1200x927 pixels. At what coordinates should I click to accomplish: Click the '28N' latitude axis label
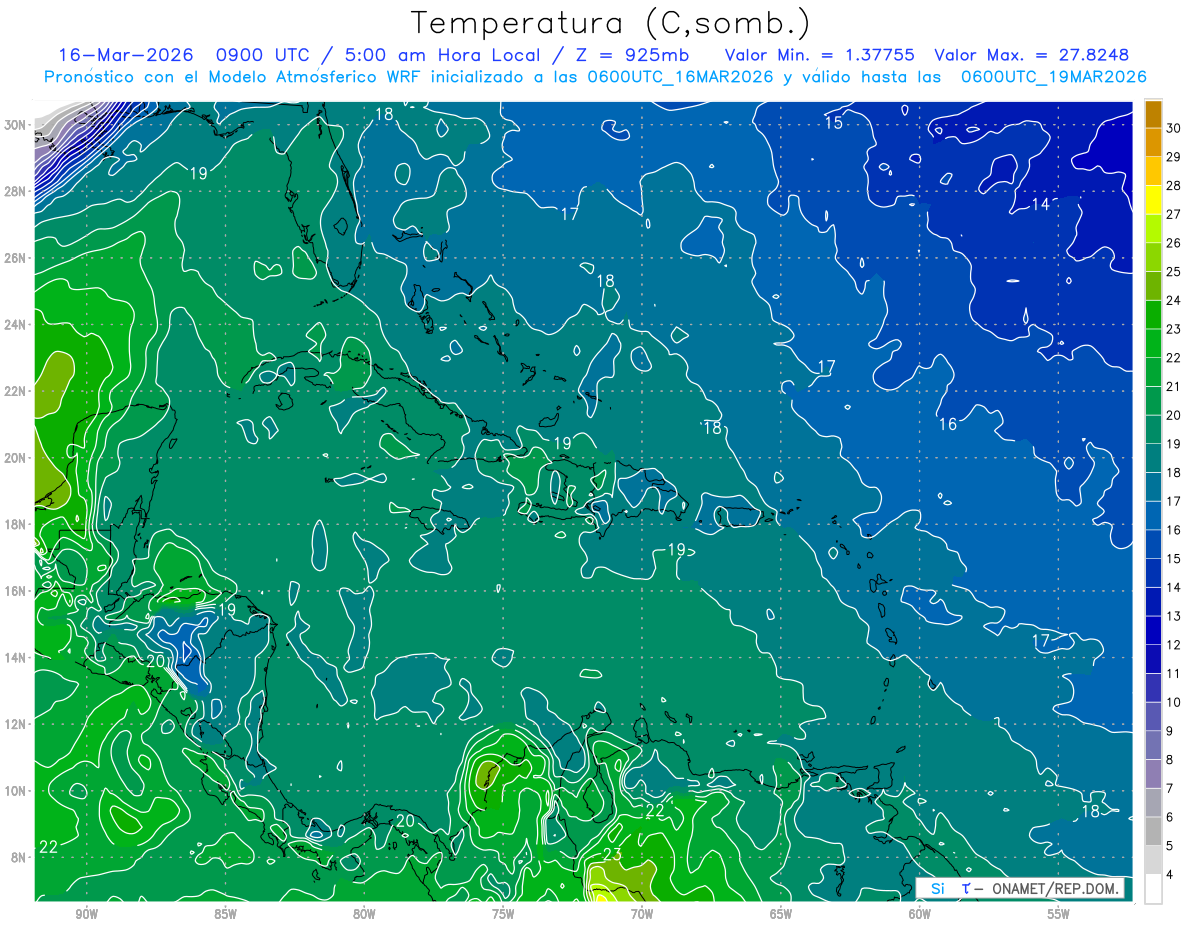tap(17, 191)
